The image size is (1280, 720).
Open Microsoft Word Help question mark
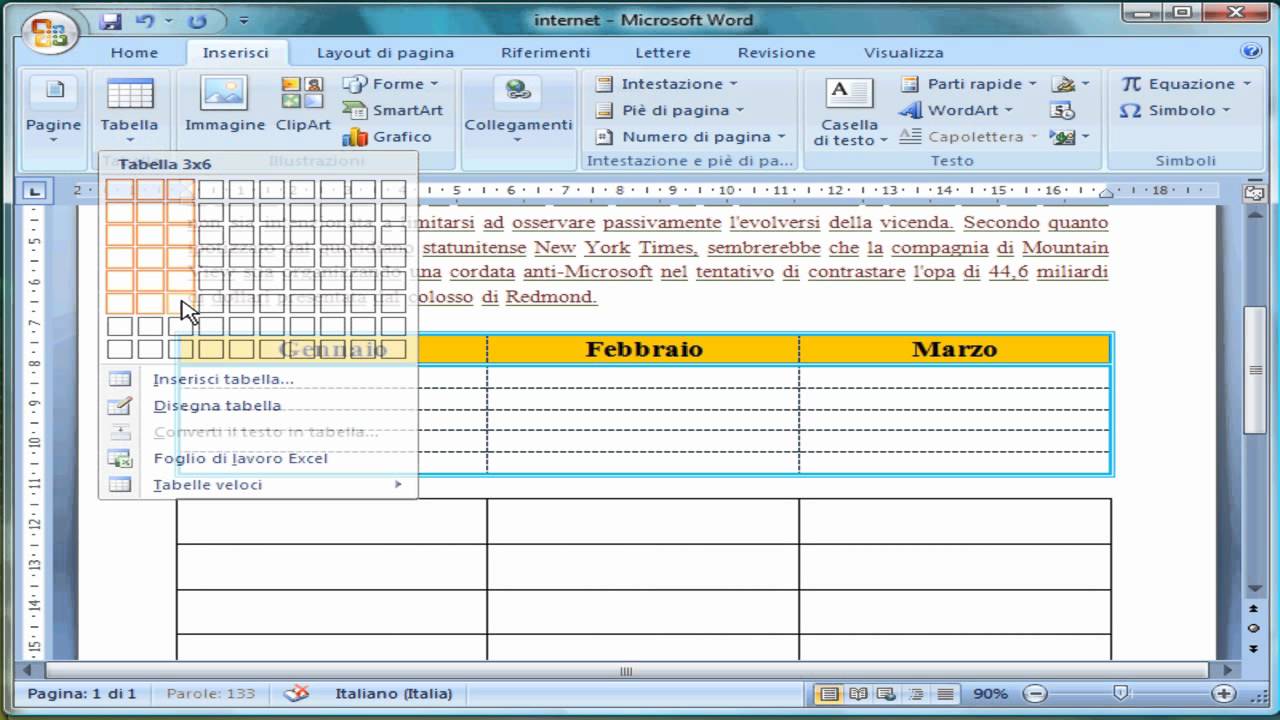tap(1250, 51)
